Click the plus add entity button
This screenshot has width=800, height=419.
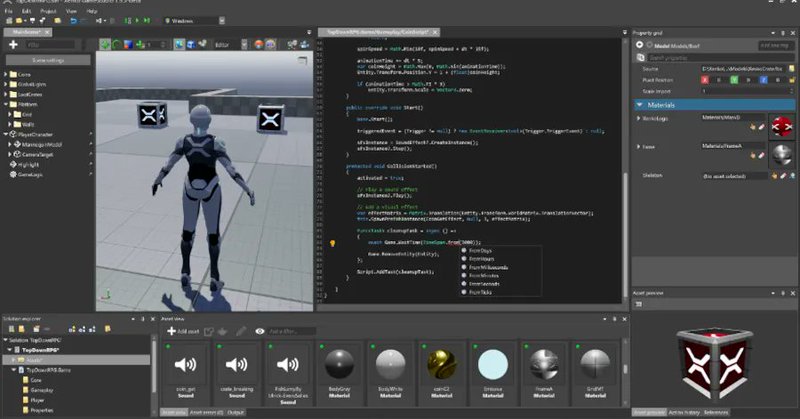click(x=13, y=44)
